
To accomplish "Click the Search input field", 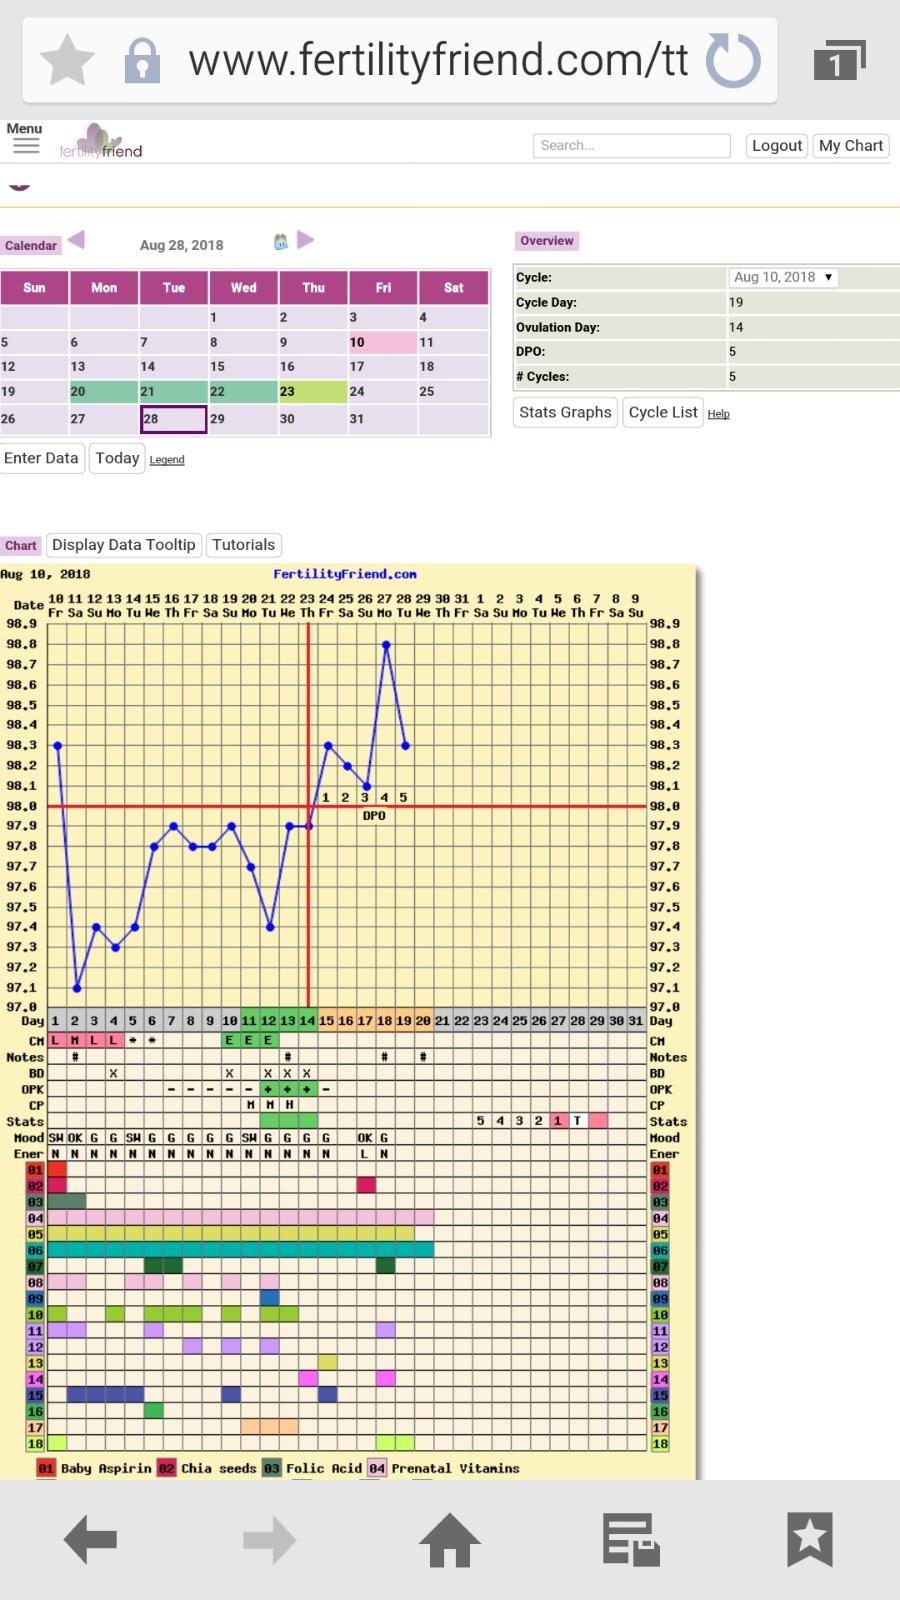I will point(631,146).
